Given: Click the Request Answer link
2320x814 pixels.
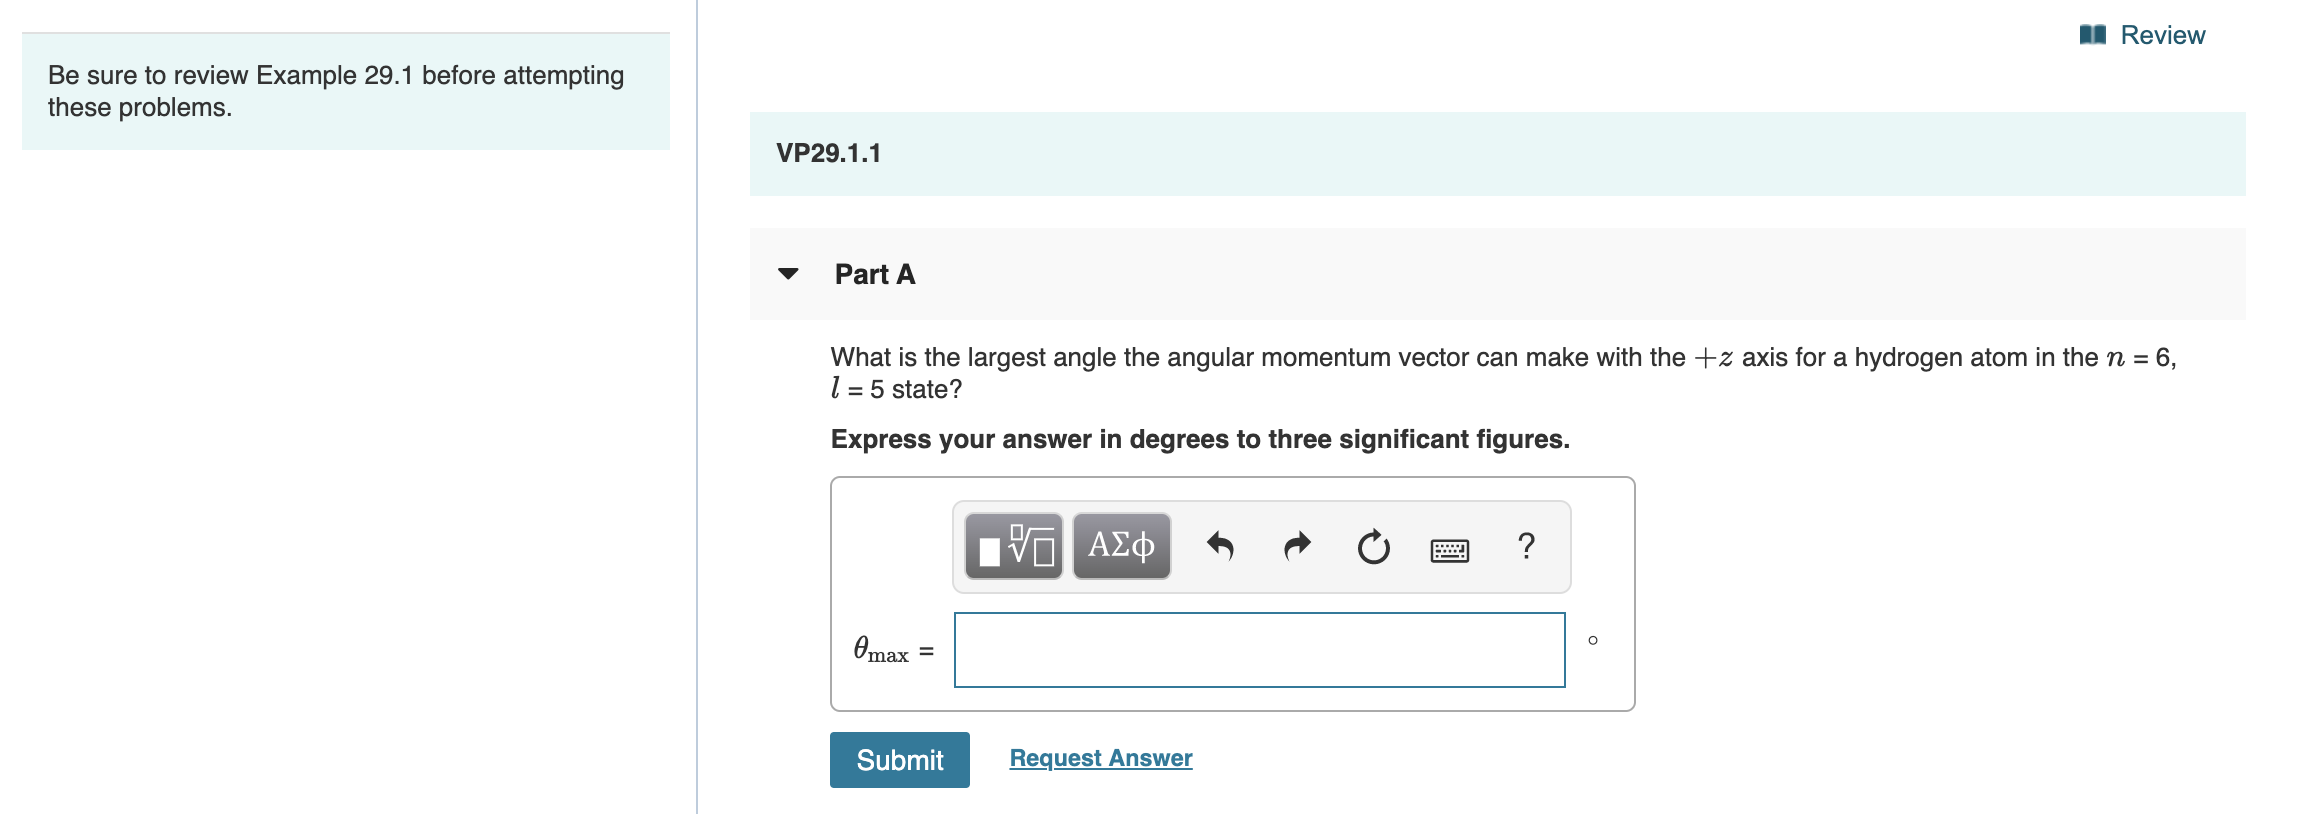Looking at the screenshot, I should click(1101, 758).
